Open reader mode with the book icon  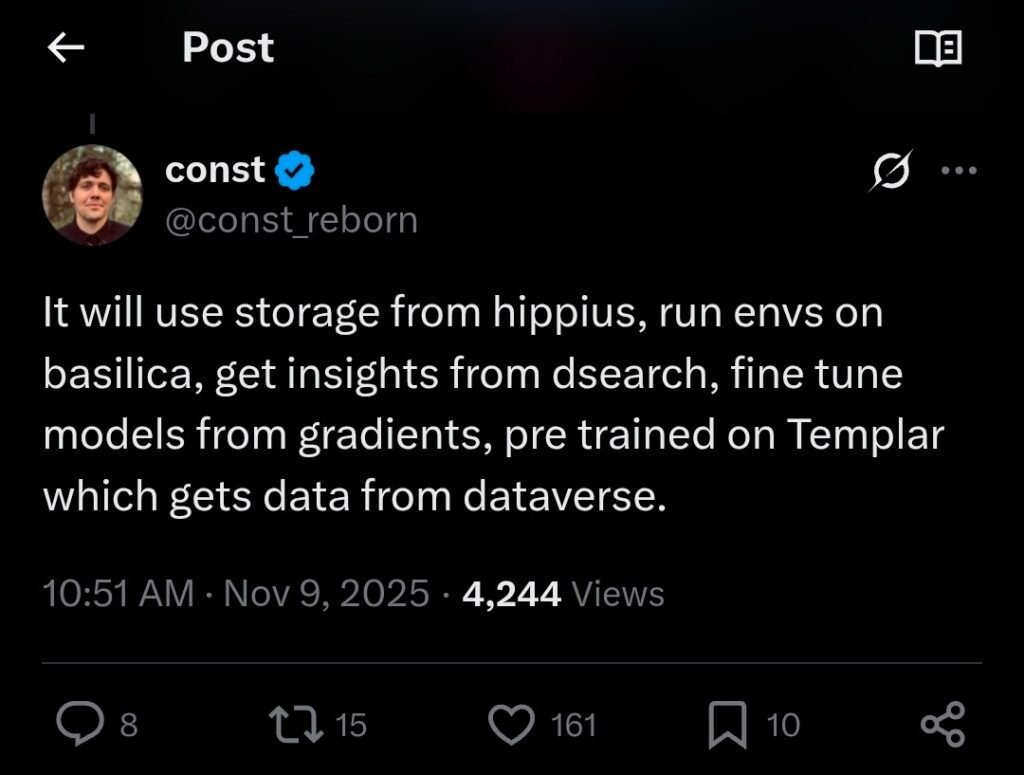pyautogui.click(x=938, y=48)
